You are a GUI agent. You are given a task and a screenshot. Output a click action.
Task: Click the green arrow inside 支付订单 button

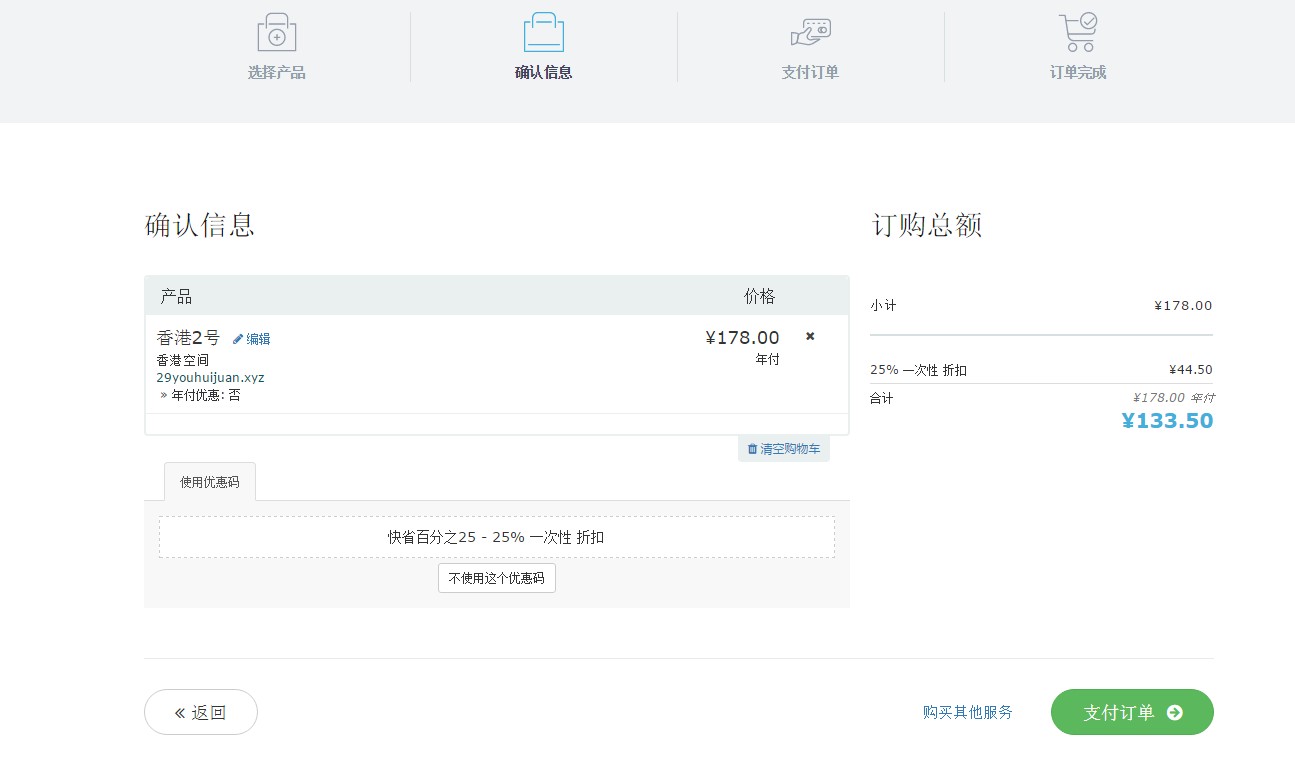coord(1173,712)
